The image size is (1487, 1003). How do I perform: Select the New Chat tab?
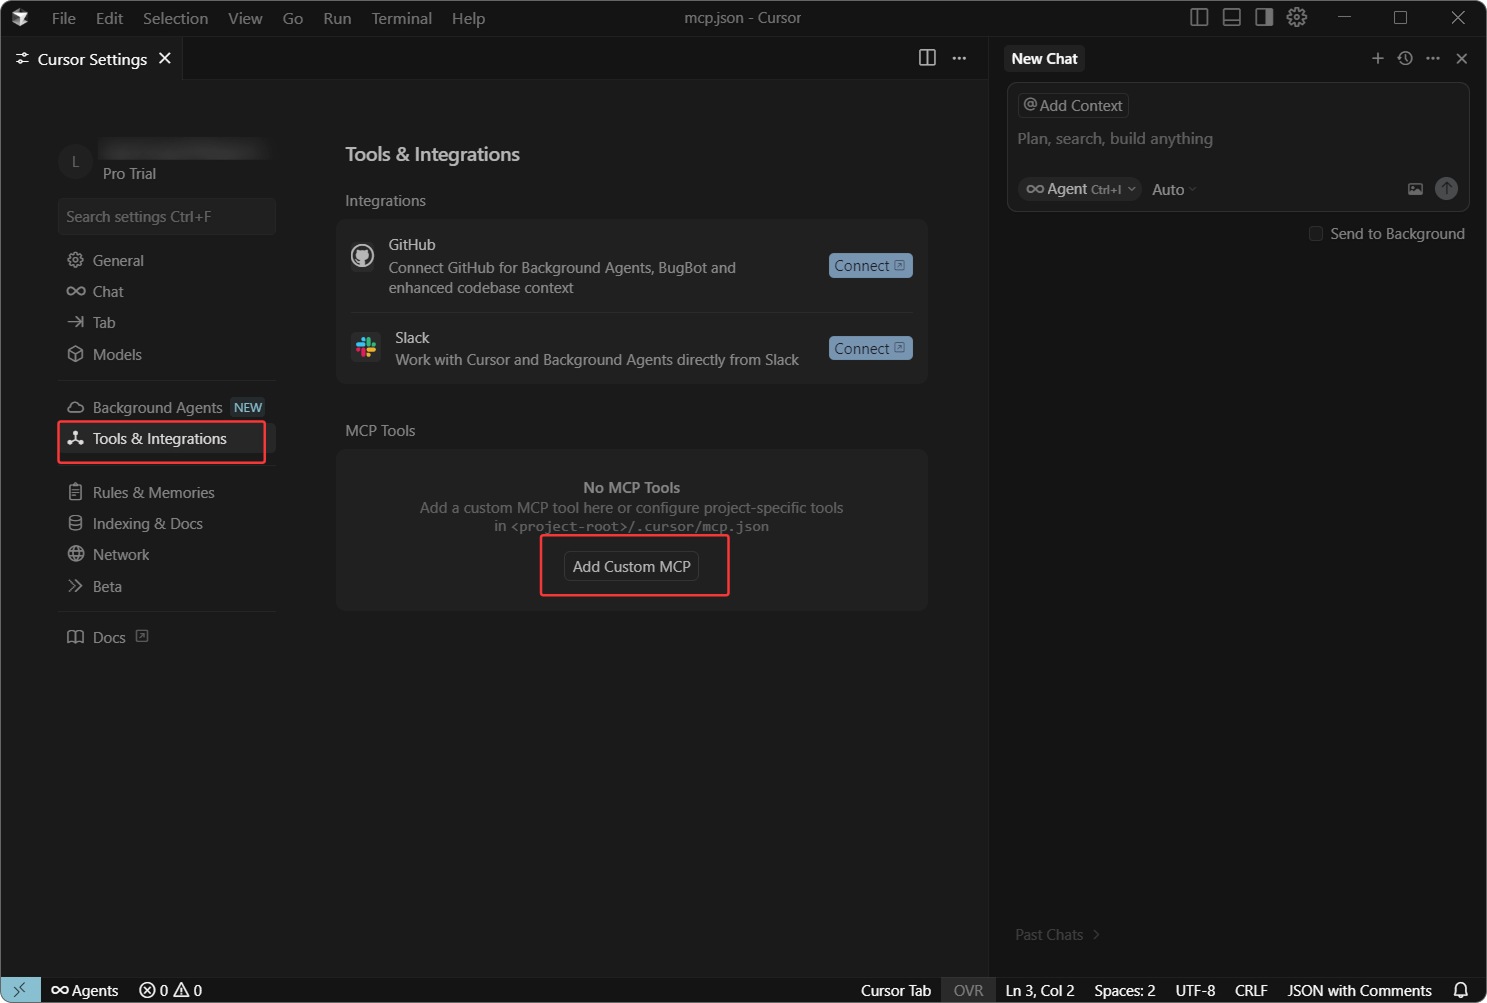pyautogui.click(x=1044, y=58)
